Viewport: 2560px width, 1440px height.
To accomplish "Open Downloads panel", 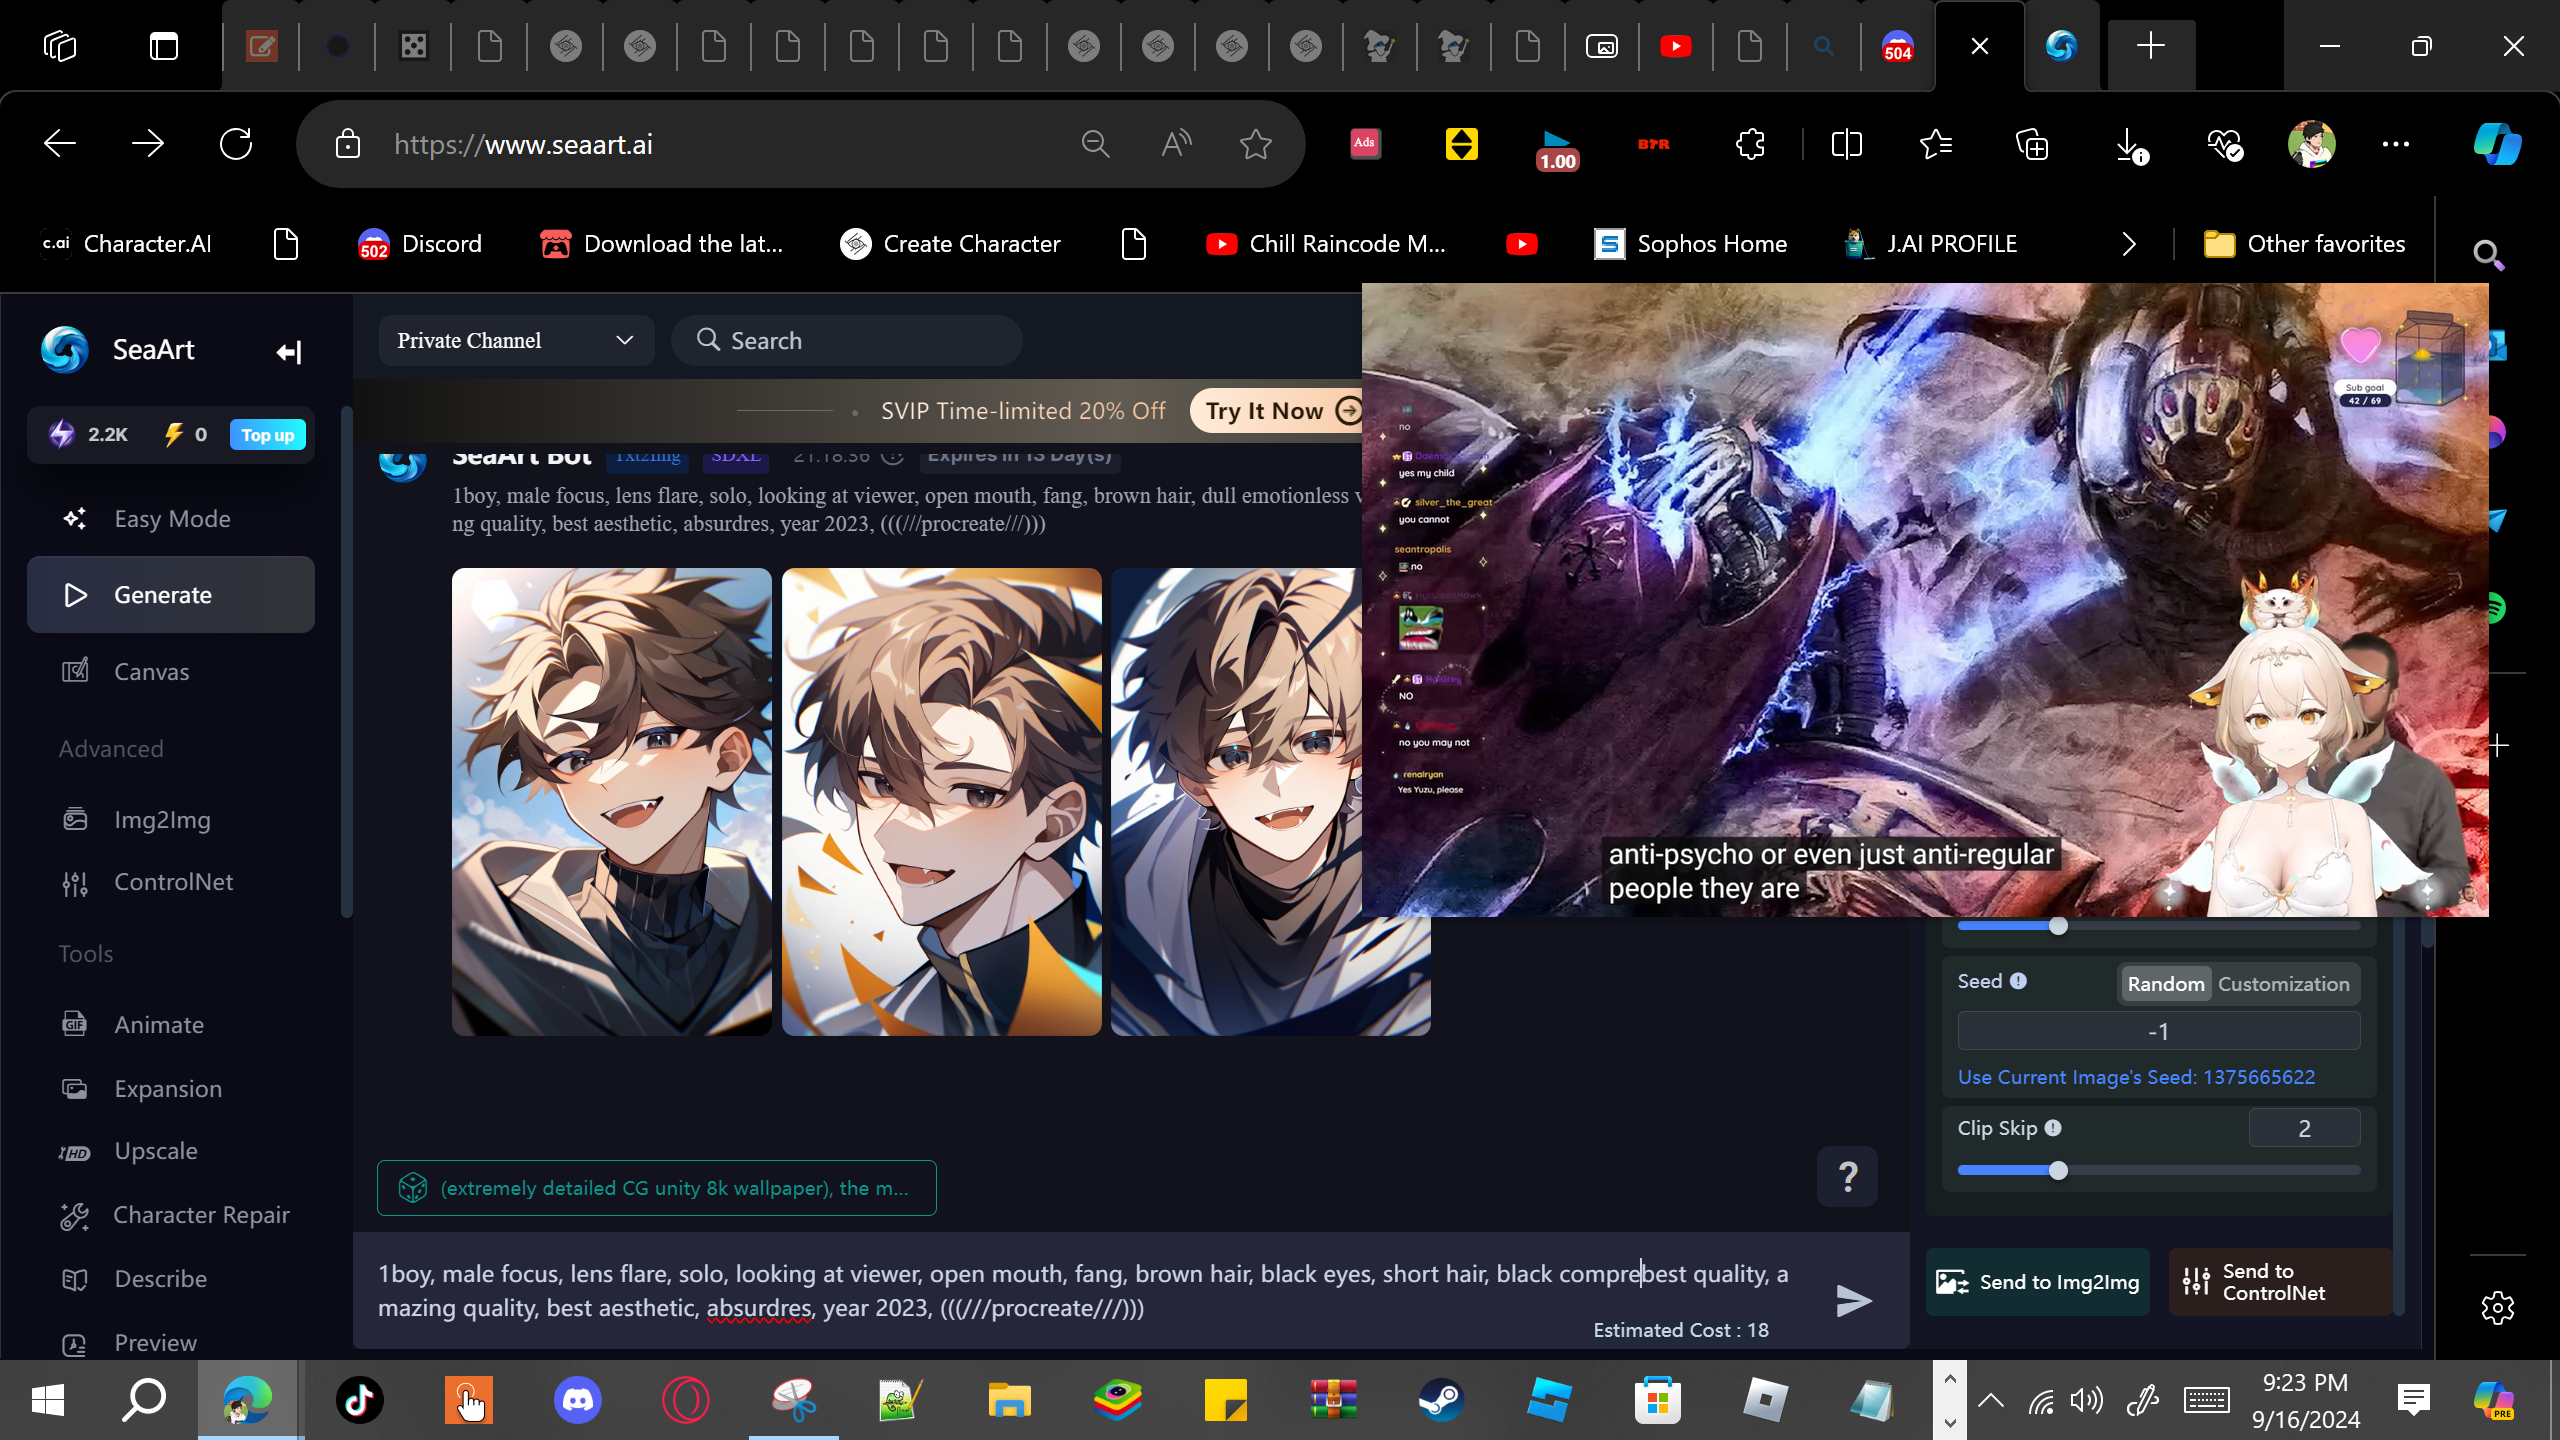I will point(2130,145).
